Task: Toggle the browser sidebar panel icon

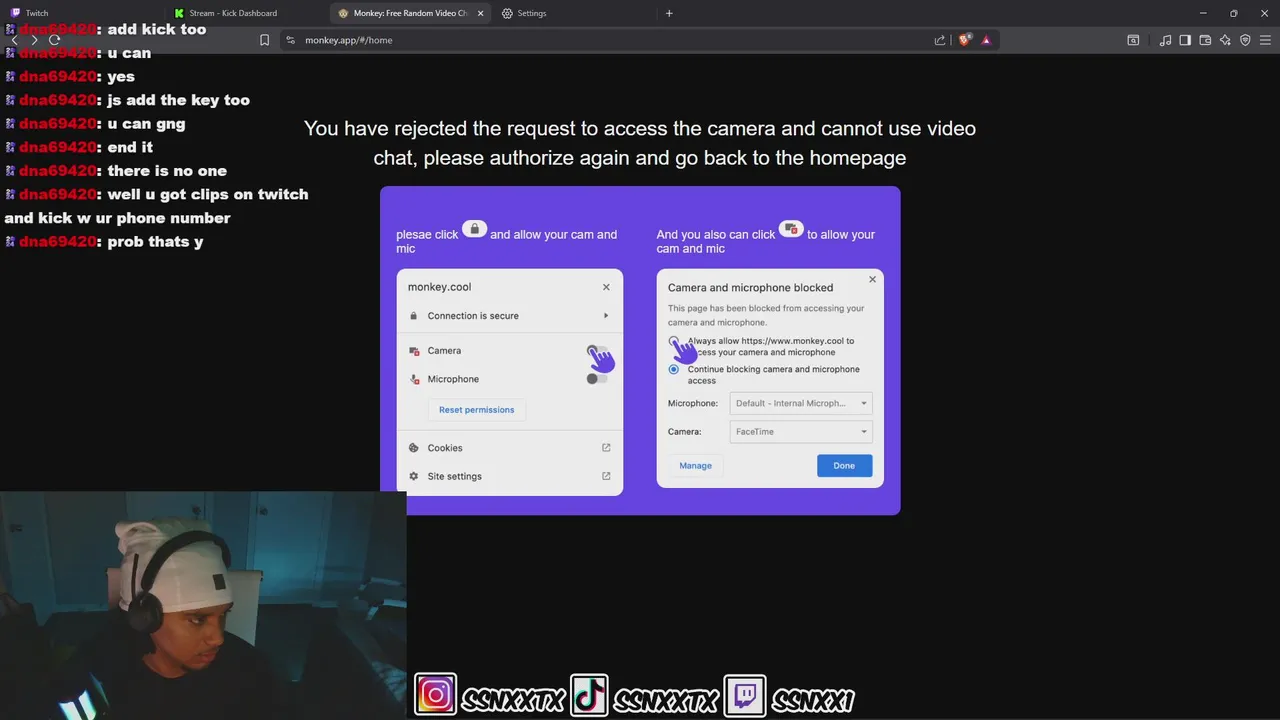Action: pos(1185,40)
